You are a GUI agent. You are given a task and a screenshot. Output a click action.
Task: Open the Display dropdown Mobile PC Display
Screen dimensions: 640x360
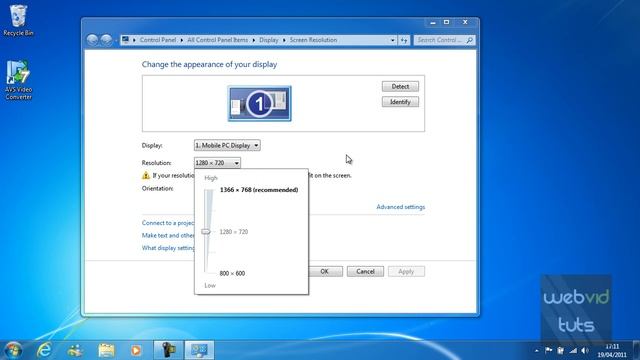pos(227,145)
